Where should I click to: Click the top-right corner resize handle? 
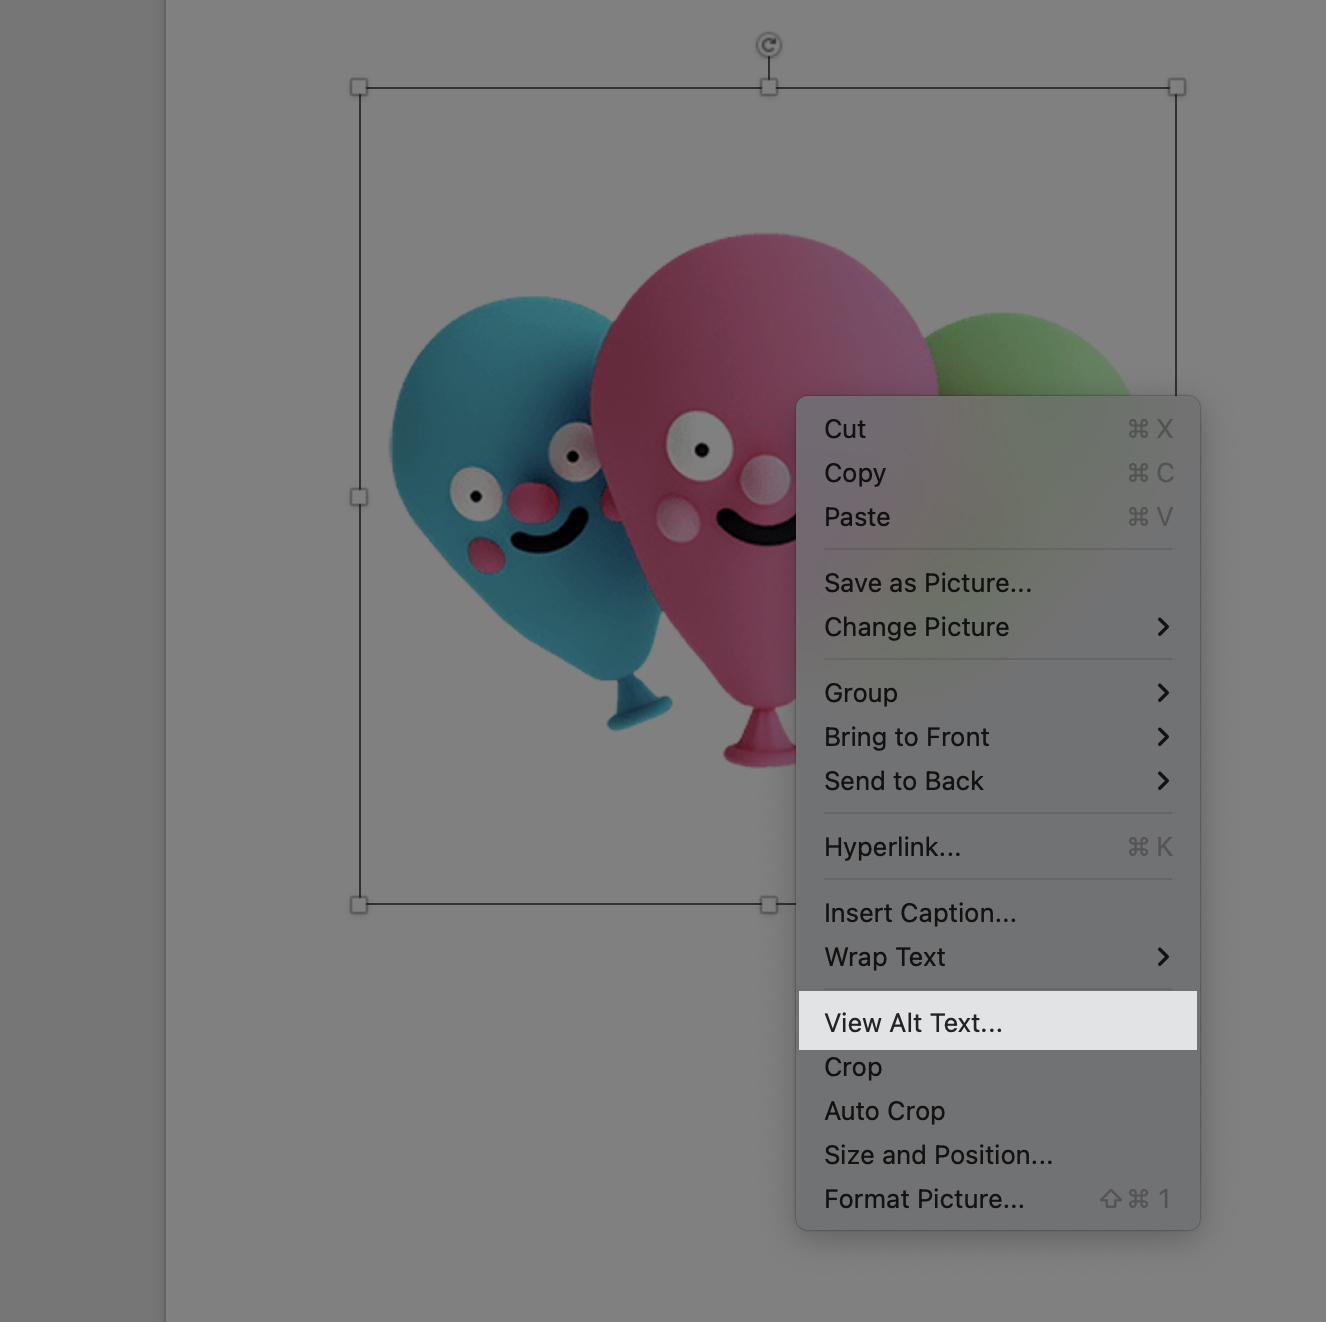pos(1177,88)
